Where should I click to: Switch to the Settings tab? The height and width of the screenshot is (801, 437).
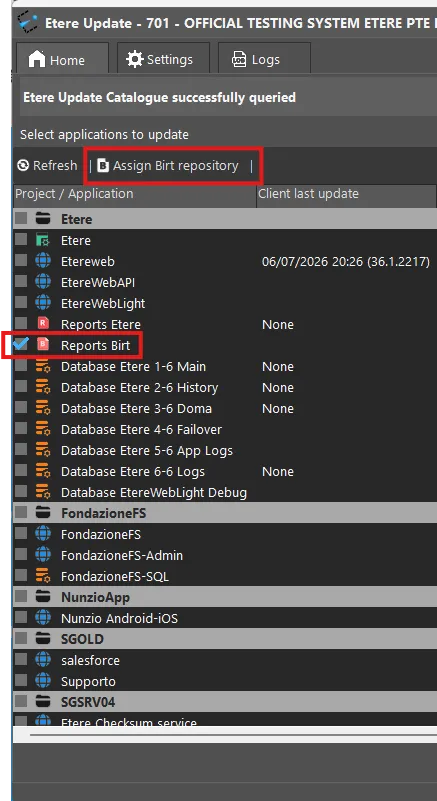[163, 59]
